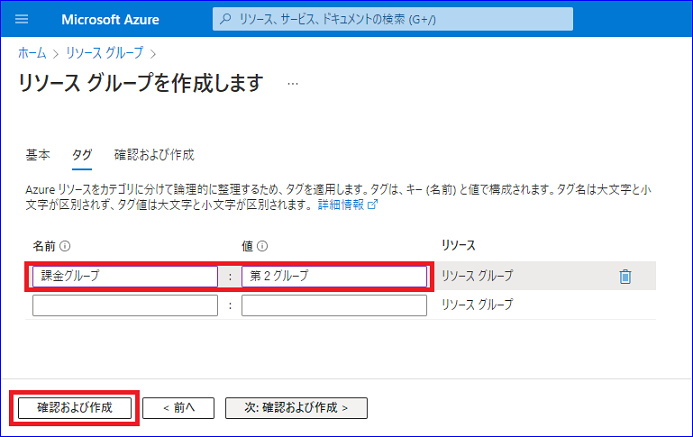This screenshot has height=437, width=693.
Task: Select the タグ tab
Action: click(82, 155)
